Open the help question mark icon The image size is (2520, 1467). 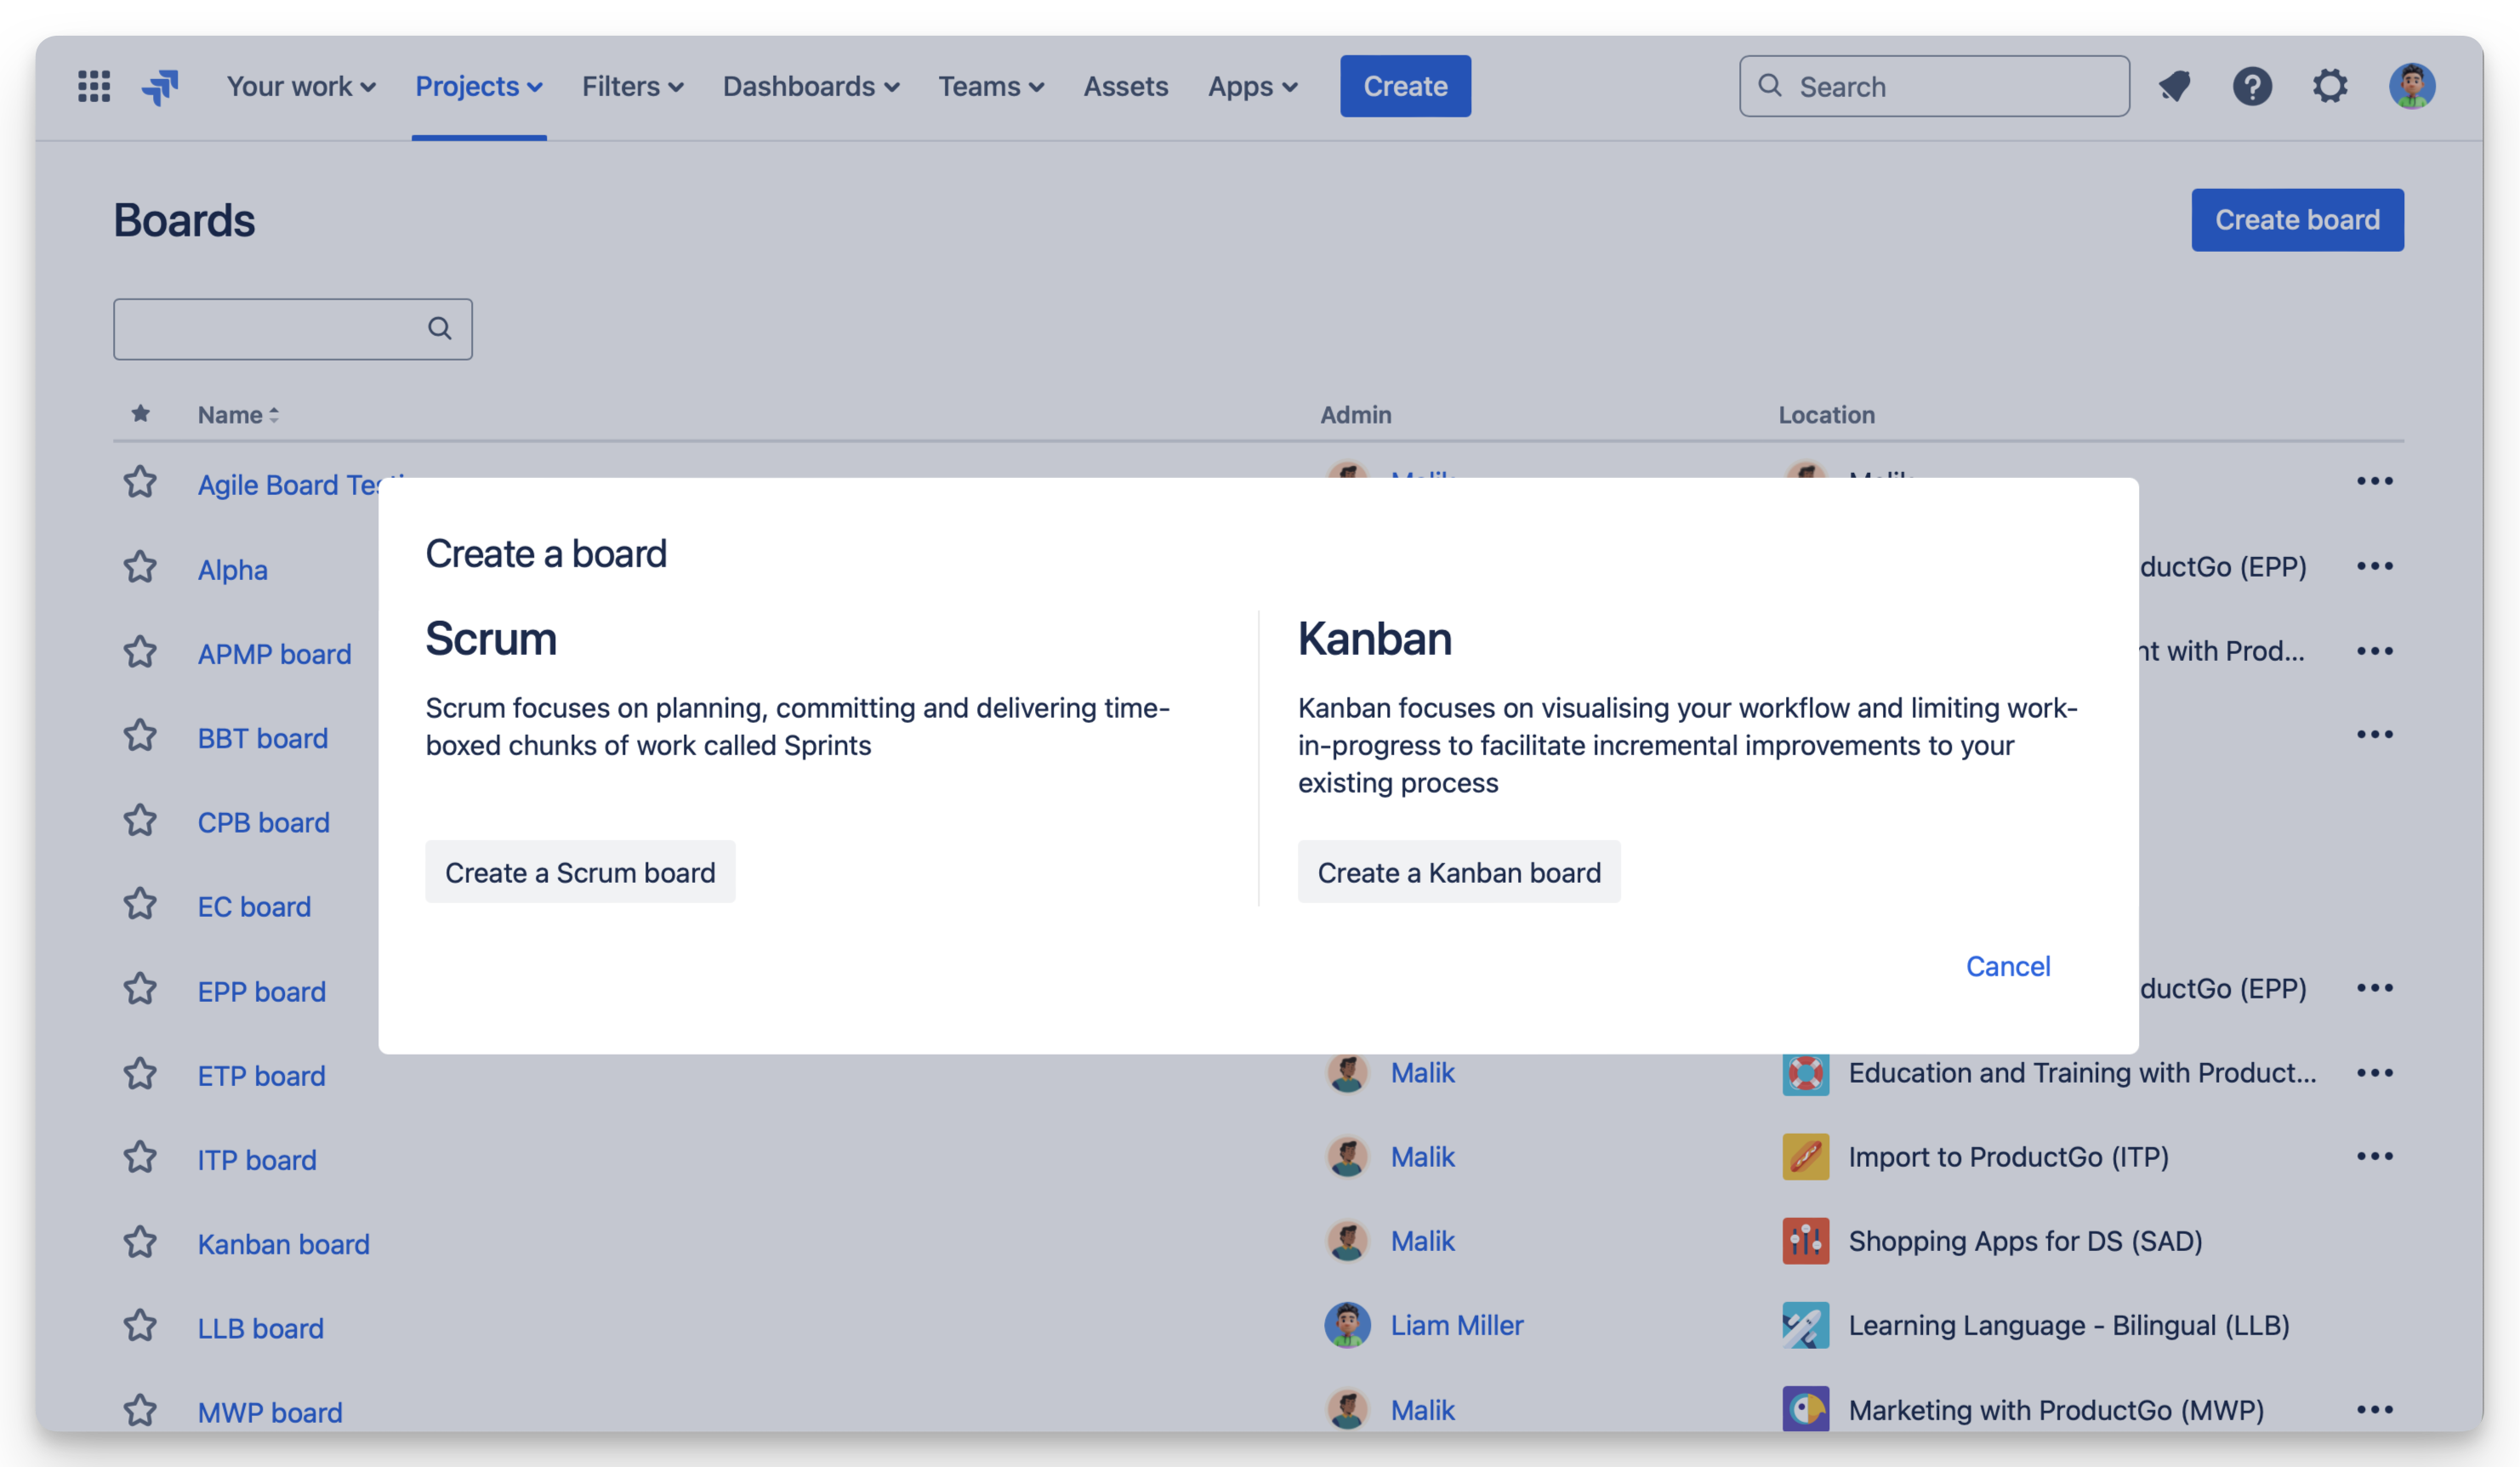pyautogui.click(x=2253, y=86)
